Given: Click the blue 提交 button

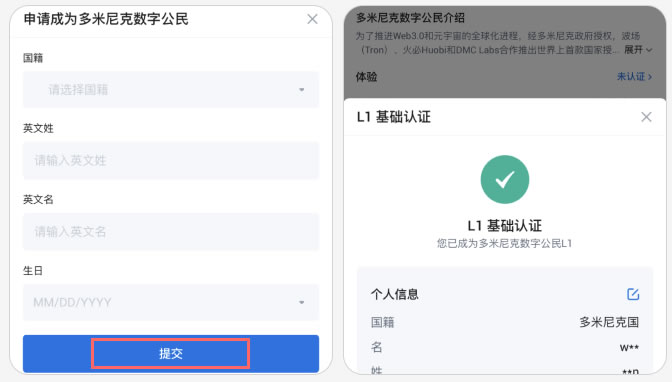Looking at the screenshot, I should pos(171,354).
